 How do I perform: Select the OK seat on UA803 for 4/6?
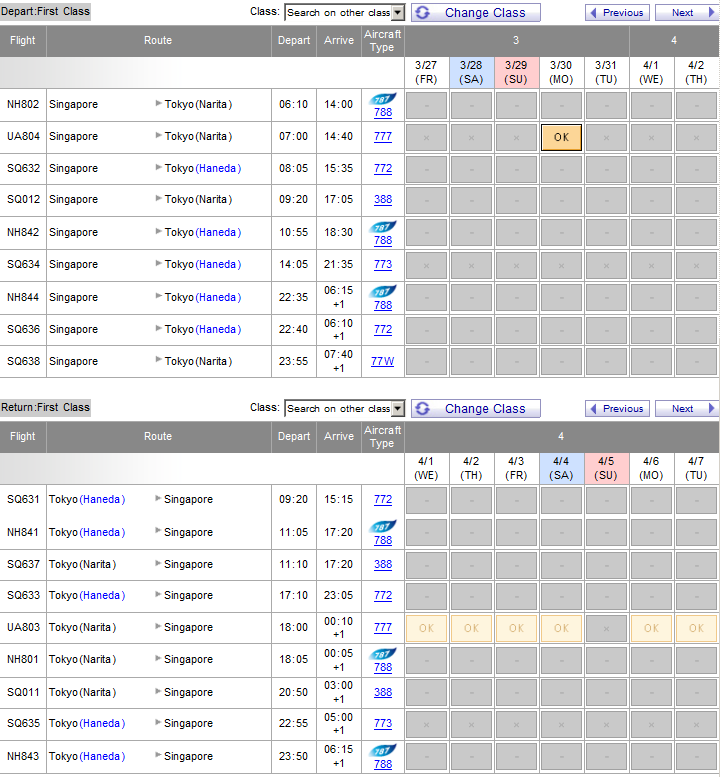651,628
